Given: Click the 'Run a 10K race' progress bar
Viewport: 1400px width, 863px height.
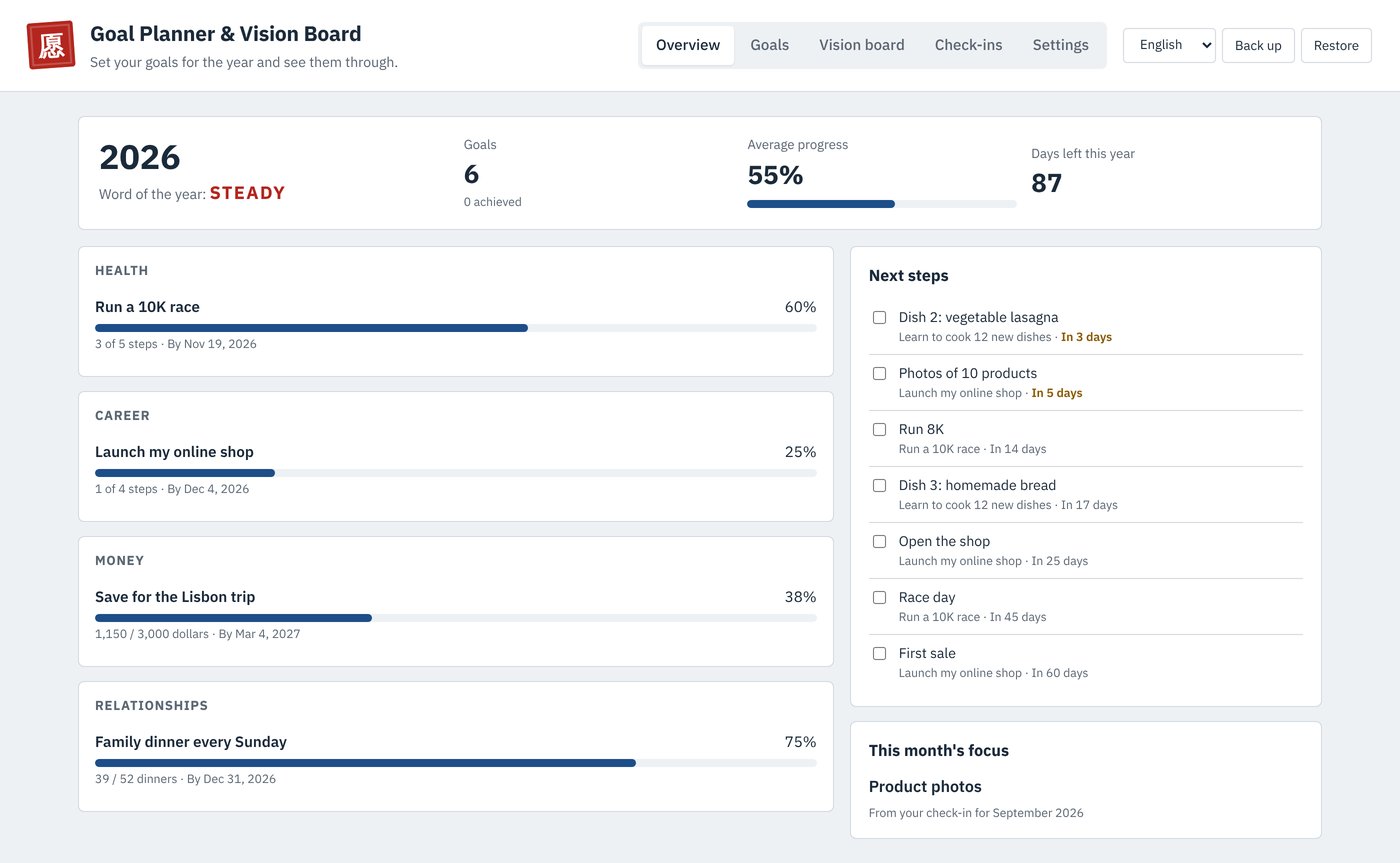Looking at the screenshot, I should 456,328.
